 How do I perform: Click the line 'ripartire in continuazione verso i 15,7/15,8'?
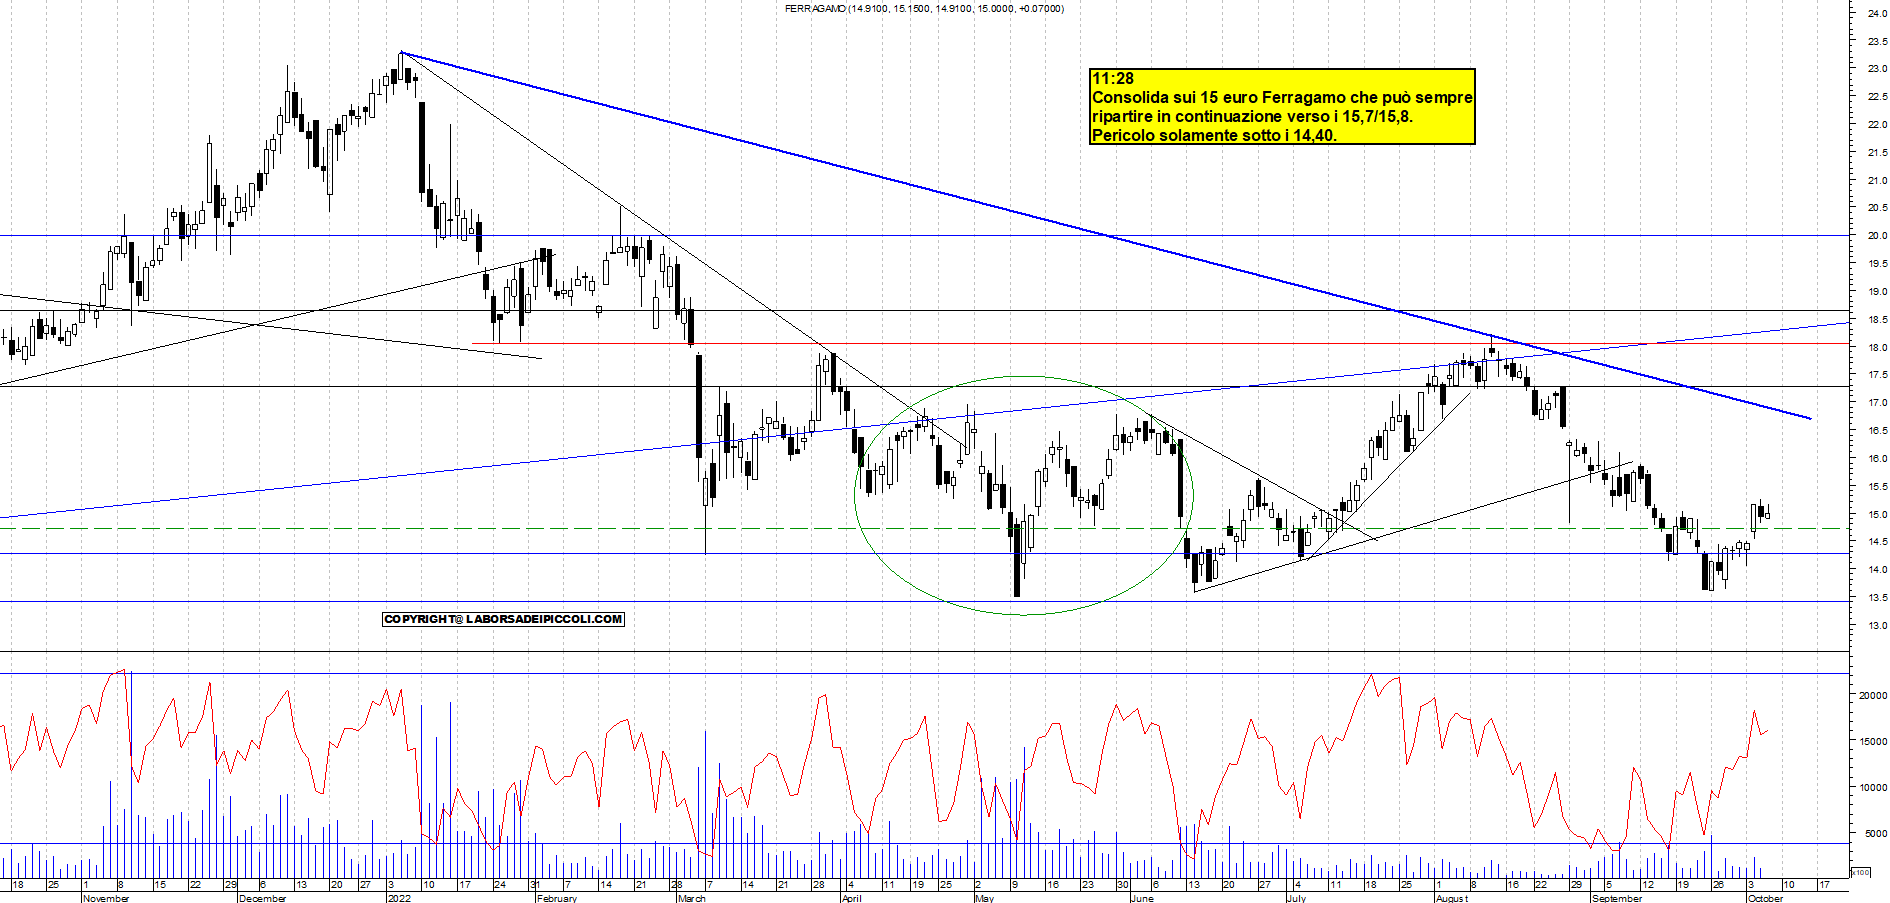[1252, 116]
